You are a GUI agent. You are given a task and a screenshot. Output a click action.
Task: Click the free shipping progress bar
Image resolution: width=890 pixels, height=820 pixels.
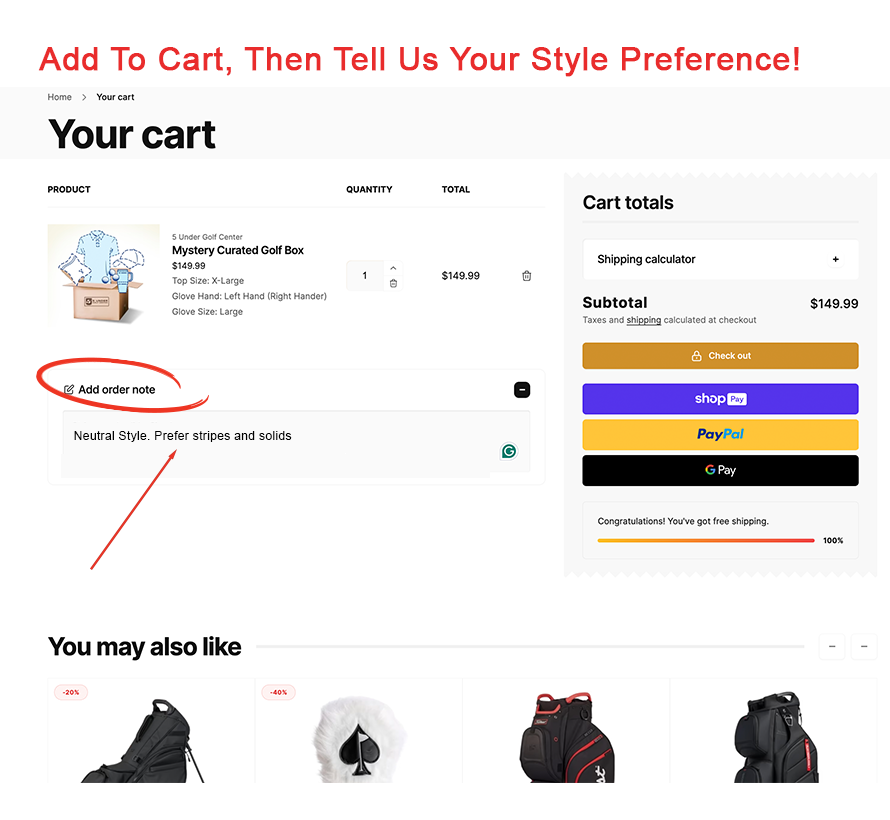706,540
